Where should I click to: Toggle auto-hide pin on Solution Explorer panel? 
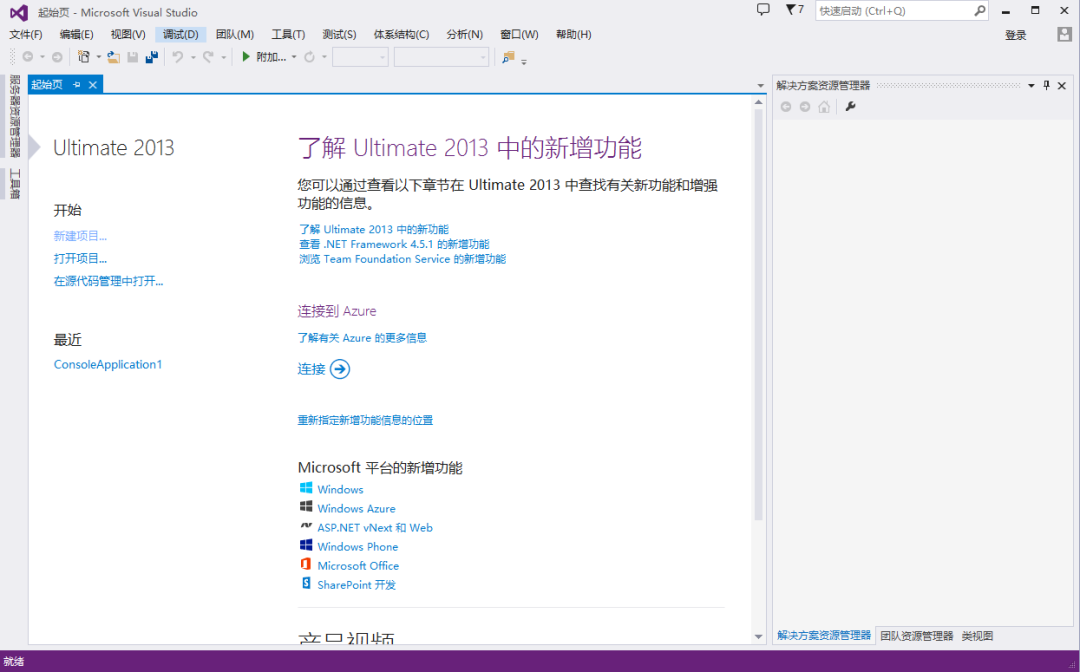(1046, 85)
